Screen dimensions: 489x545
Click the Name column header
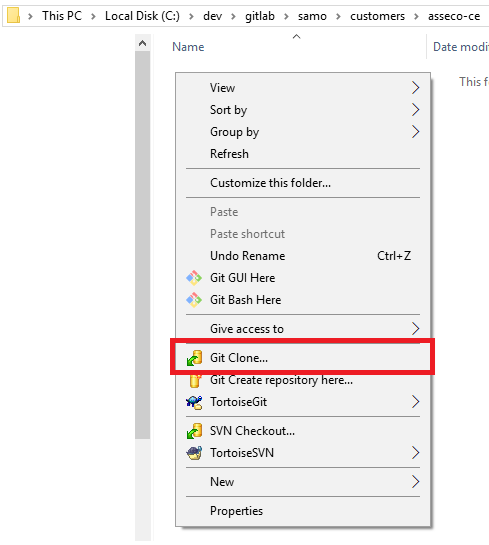pos(188,47)
